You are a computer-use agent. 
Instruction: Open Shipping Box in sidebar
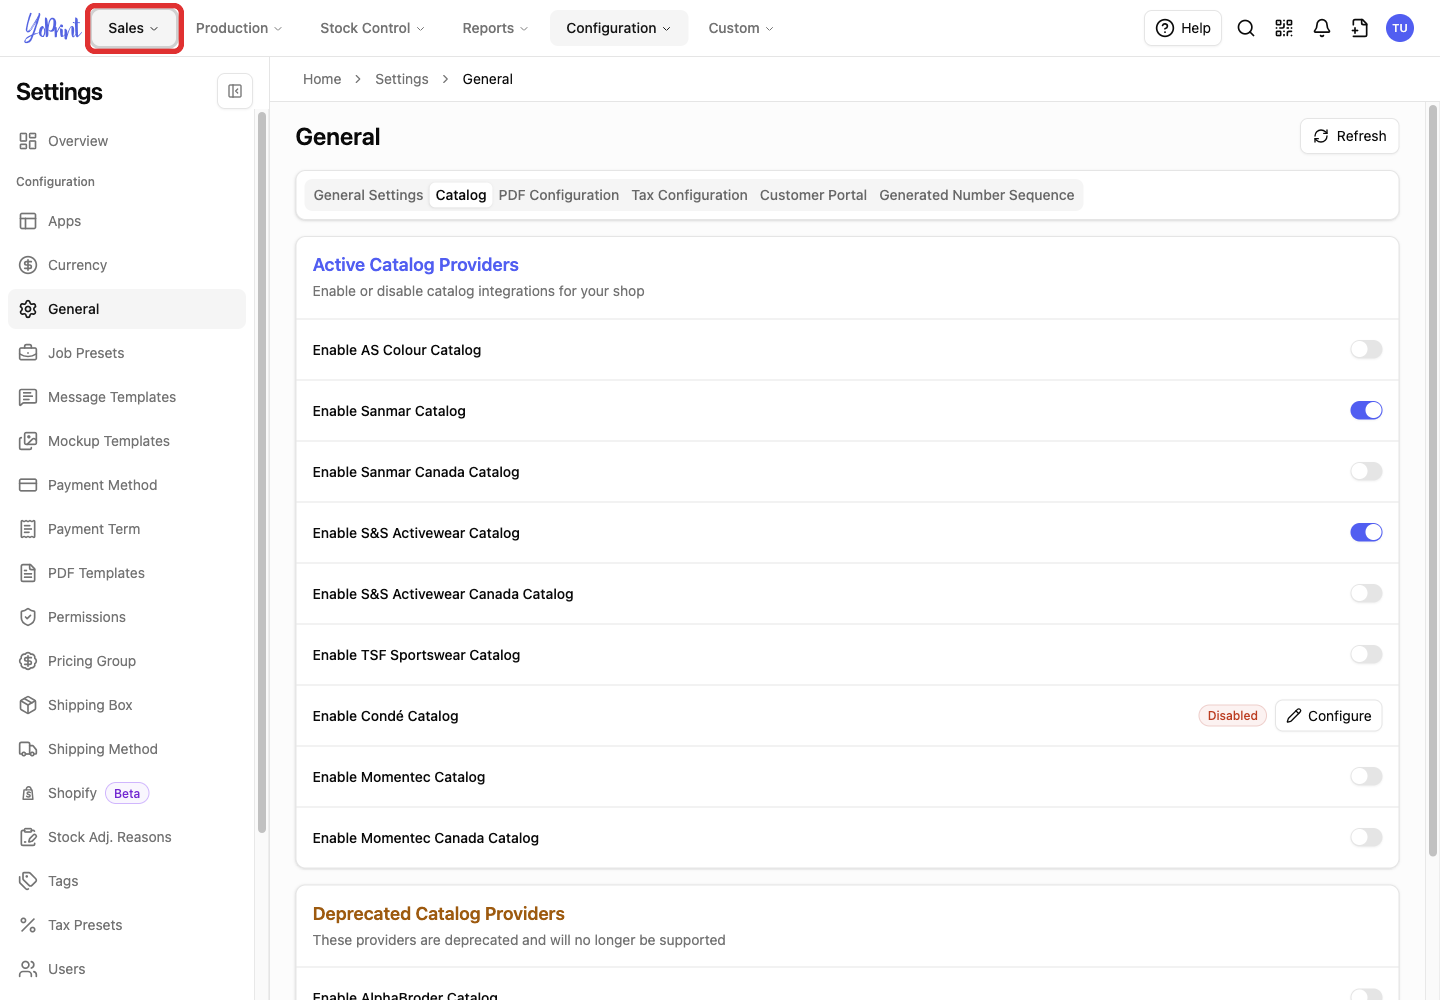[x=127, y=705]
